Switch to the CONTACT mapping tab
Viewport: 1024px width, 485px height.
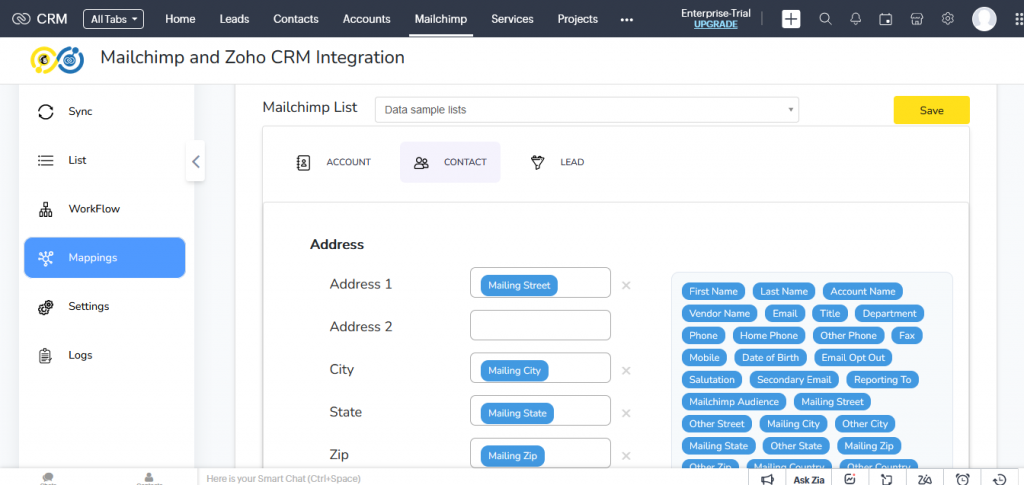(450, 162)
